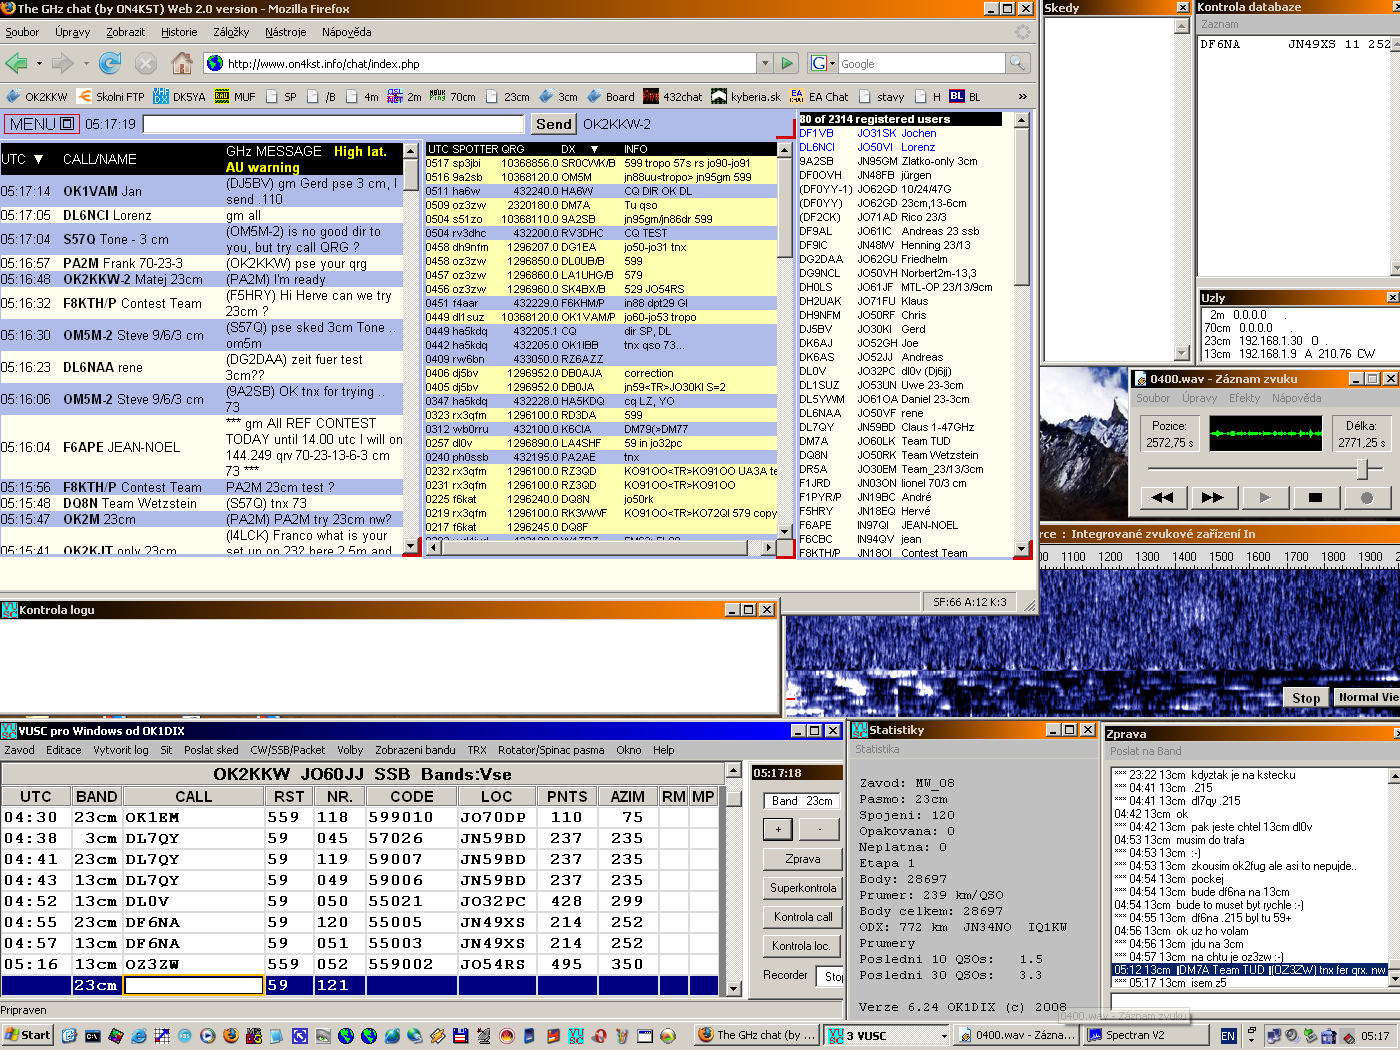Click the record button in the sound recorder
Image resolution: width=1400 pixels, height=1050 pixels.
(1366, 497)
